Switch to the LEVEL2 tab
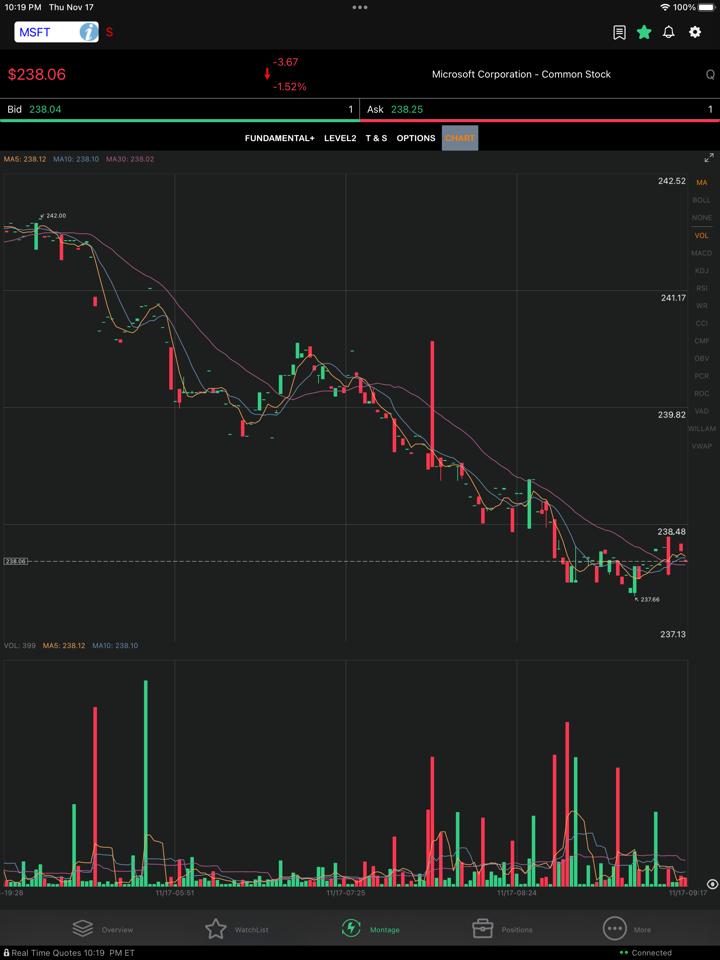The image size is (720, 960). point(340,138)
